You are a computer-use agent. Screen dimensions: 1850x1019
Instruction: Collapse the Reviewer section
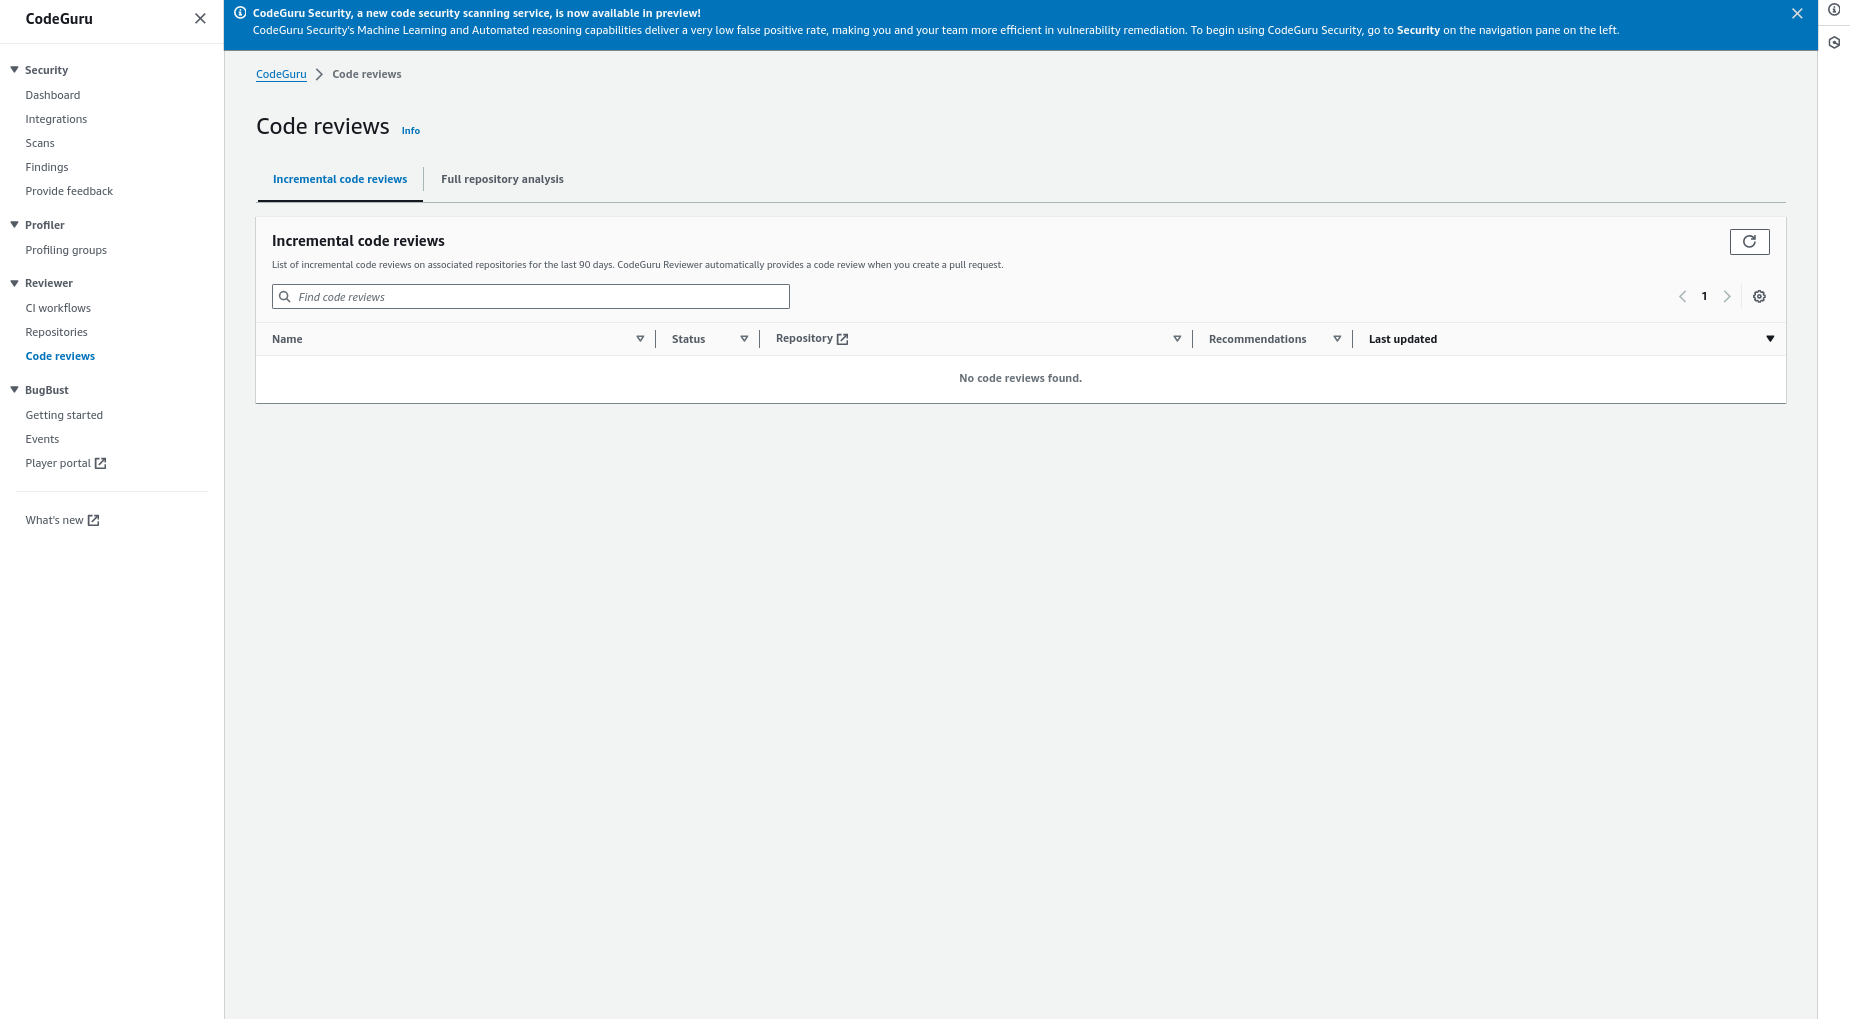click(14, 283)
